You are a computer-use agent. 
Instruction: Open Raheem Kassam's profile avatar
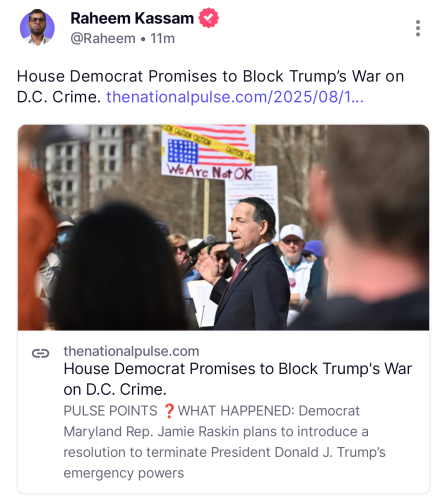37,28
